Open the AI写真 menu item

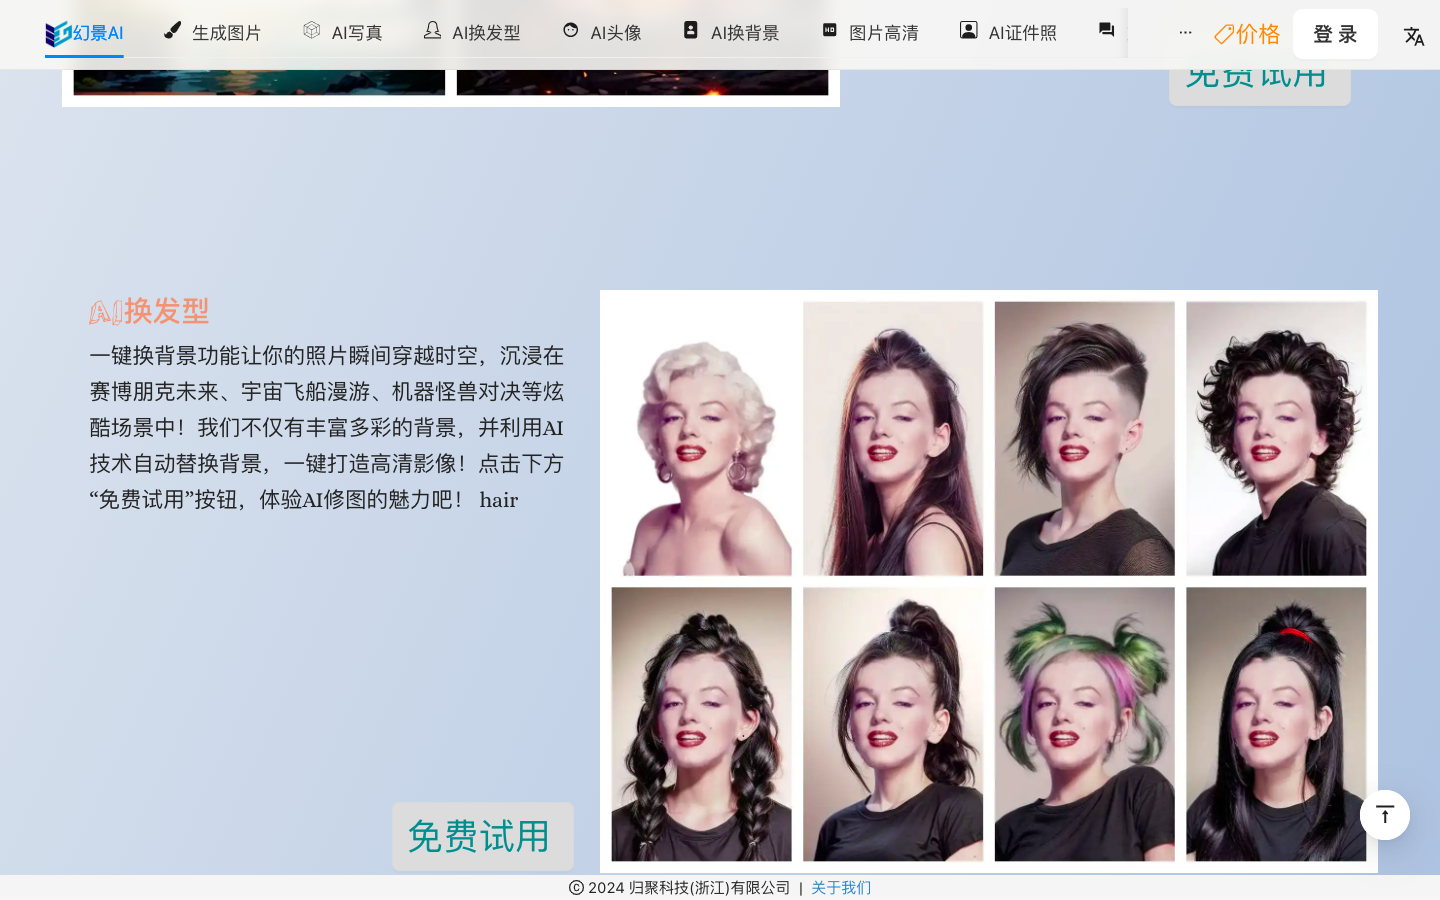click(x=343, y=33)
